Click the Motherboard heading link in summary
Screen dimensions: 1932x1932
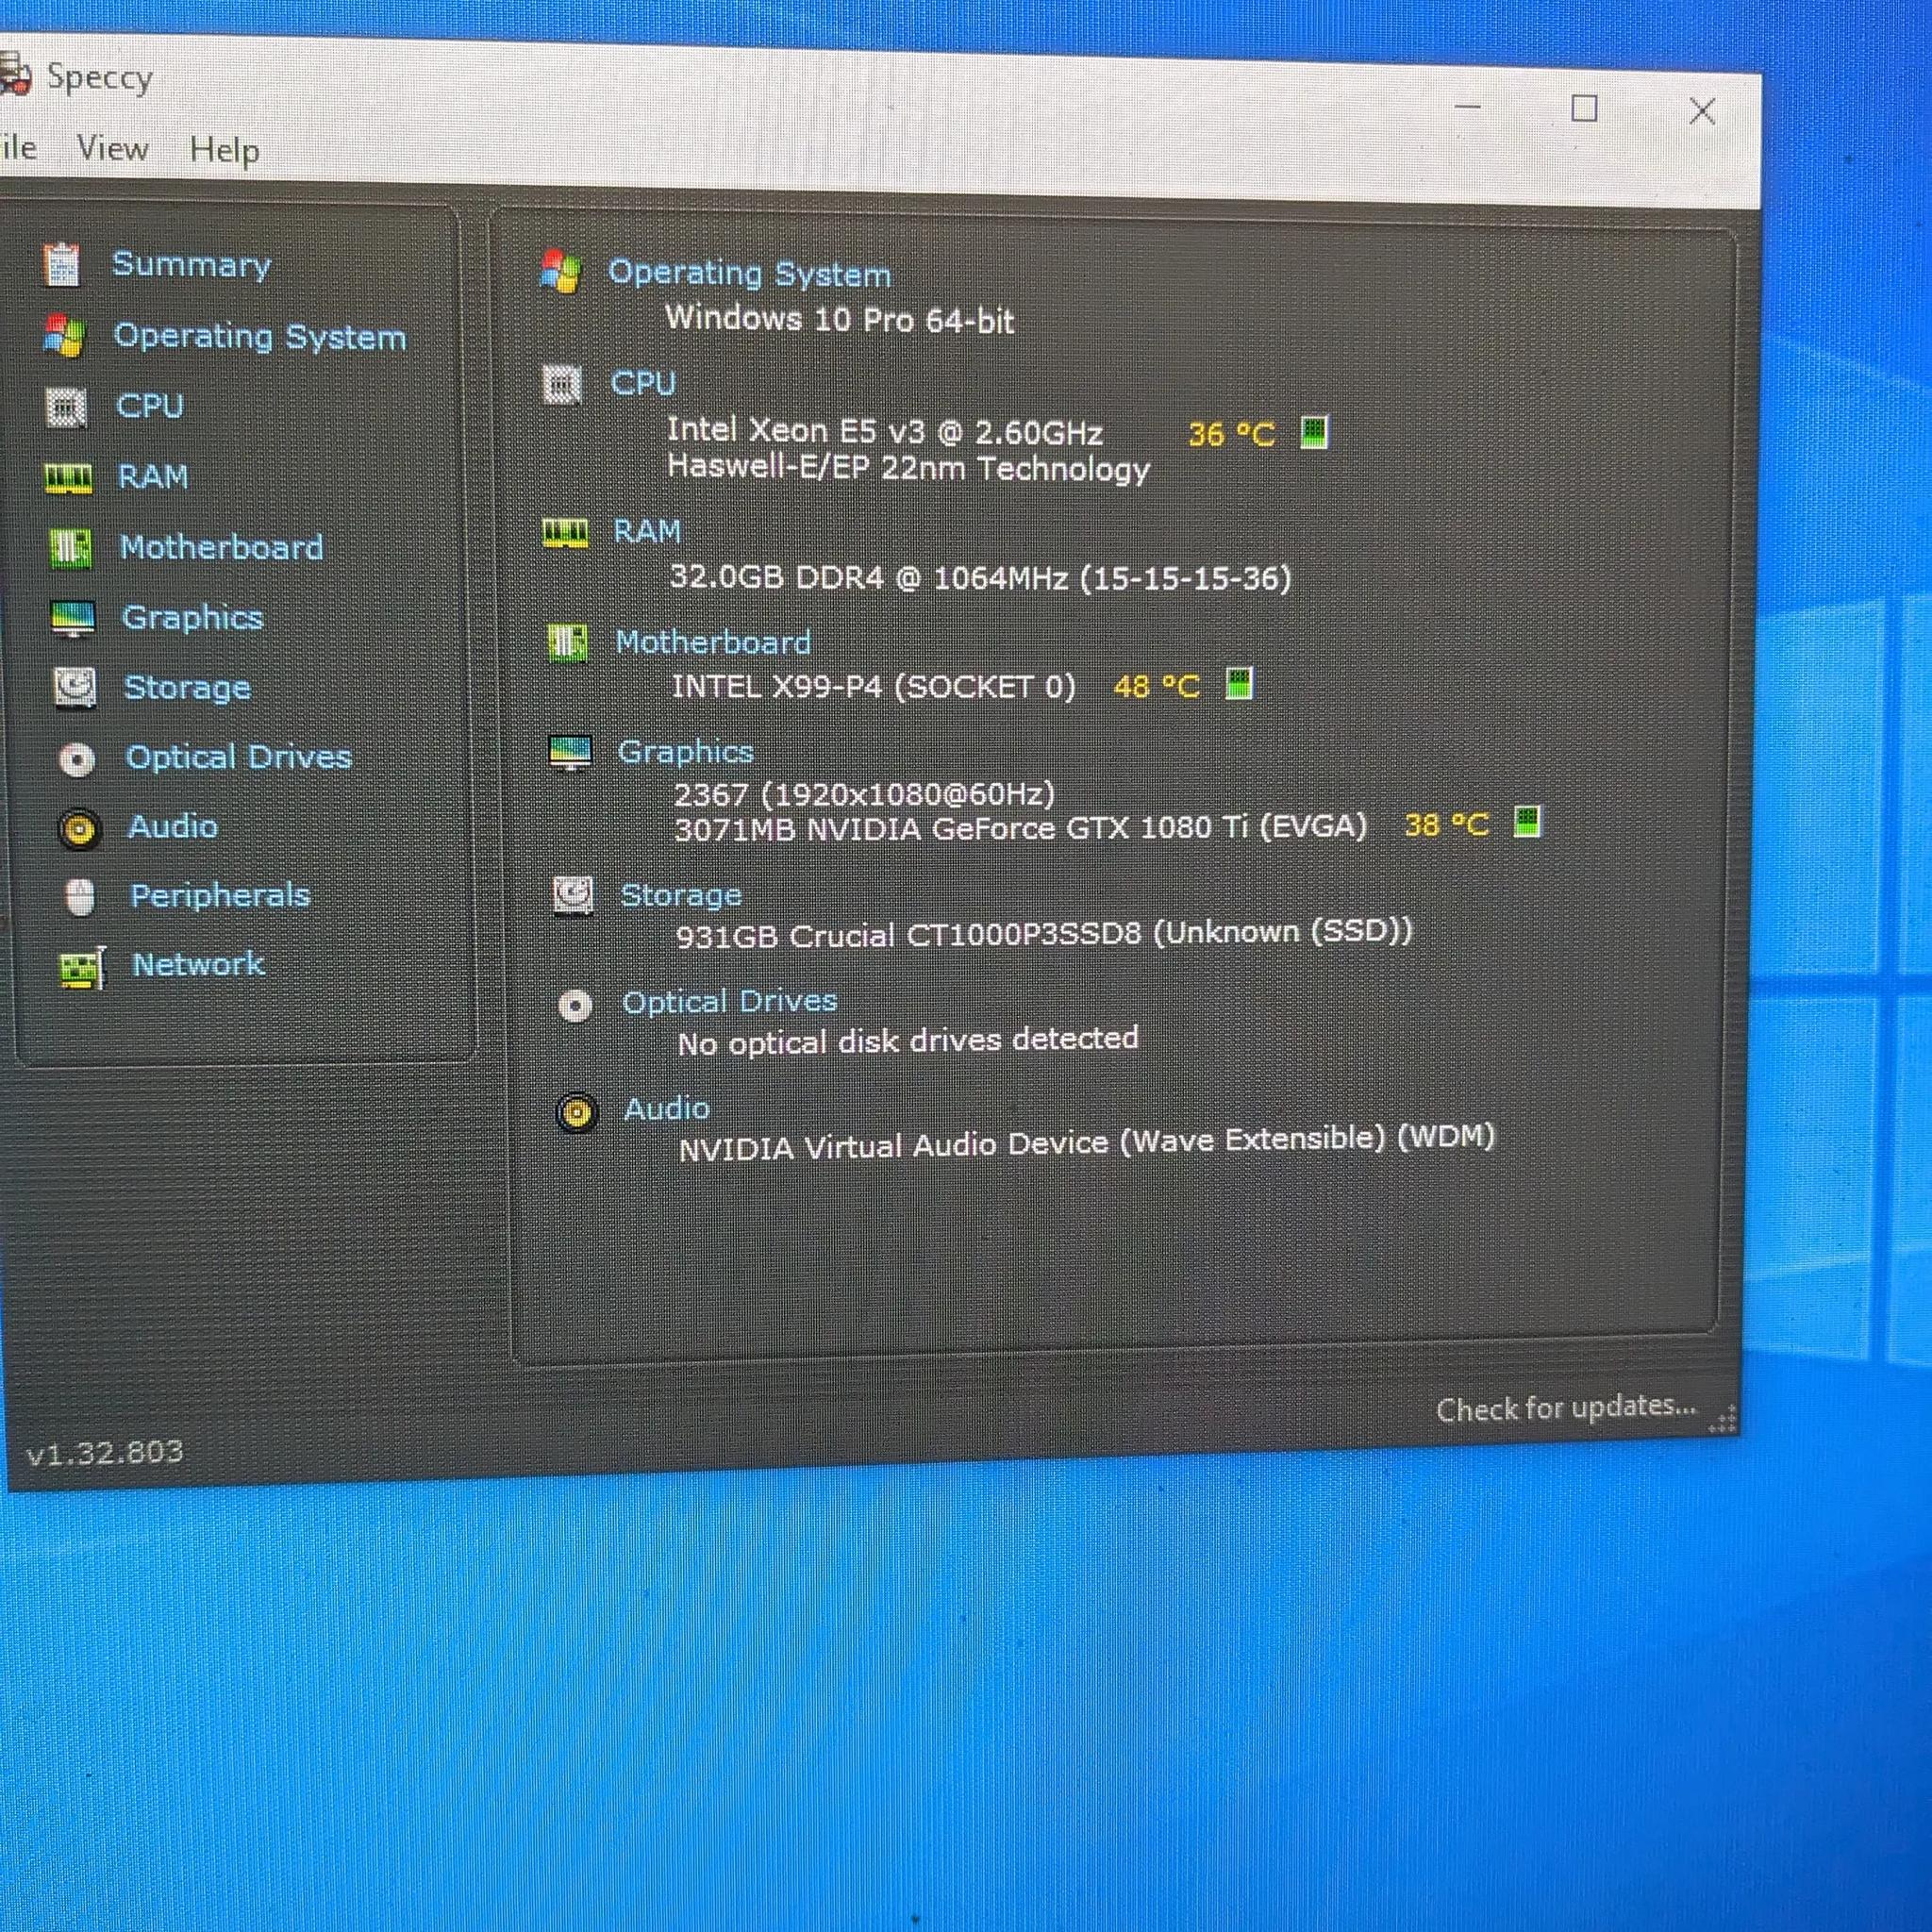point(713,642)
